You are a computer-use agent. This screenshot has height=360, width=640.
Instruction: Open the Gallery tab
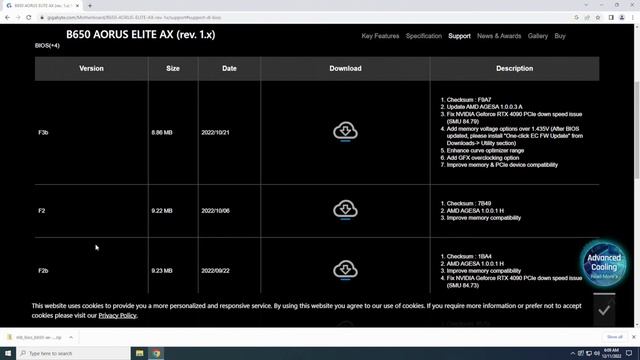[538, 36]
